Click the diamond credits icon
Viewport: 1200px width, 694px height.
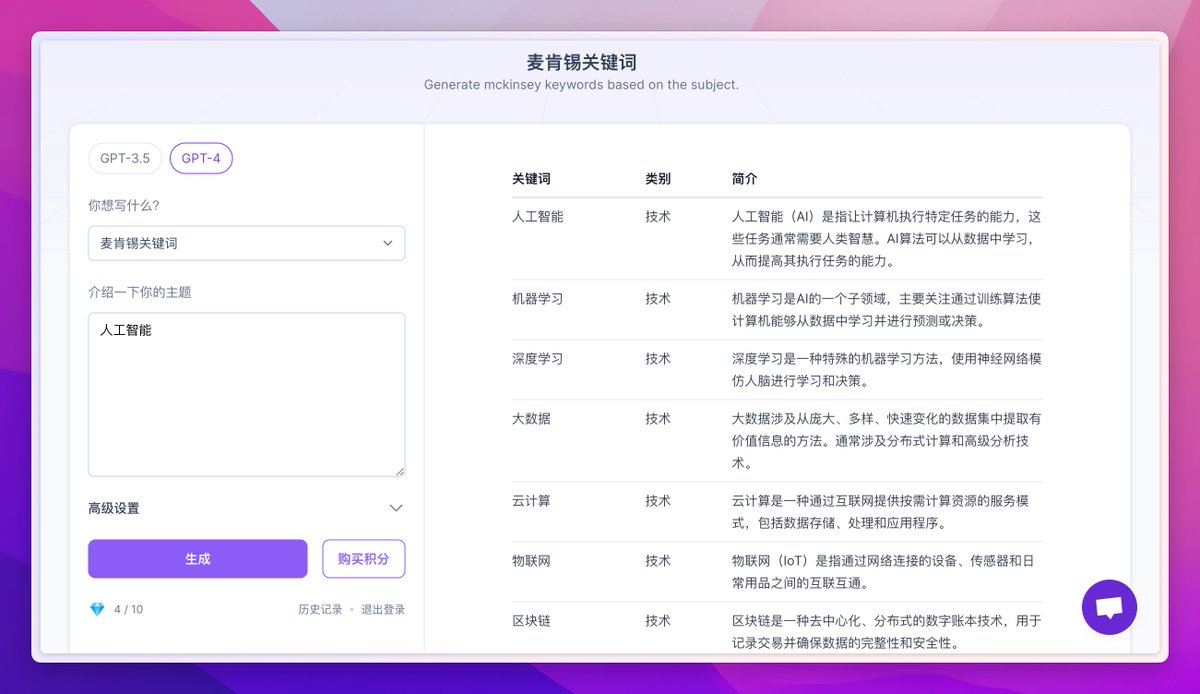97,609
